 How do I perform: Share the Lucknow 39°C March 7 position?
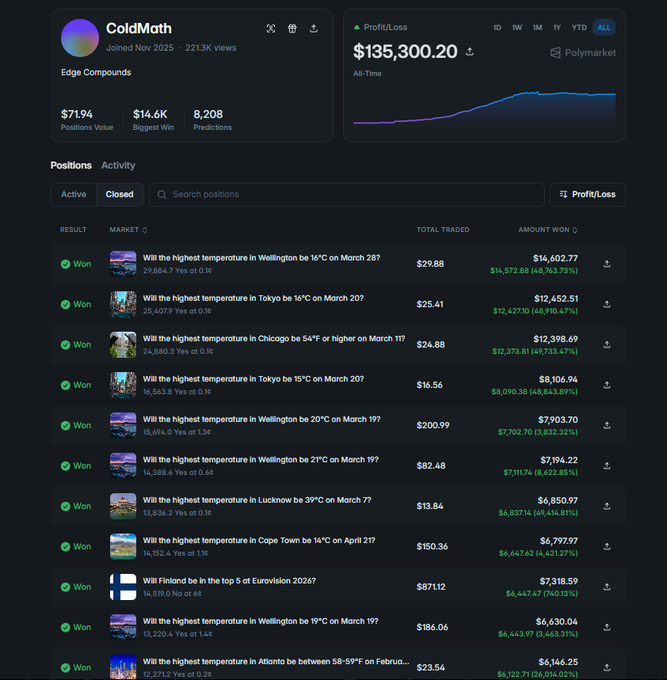point(607,506)
